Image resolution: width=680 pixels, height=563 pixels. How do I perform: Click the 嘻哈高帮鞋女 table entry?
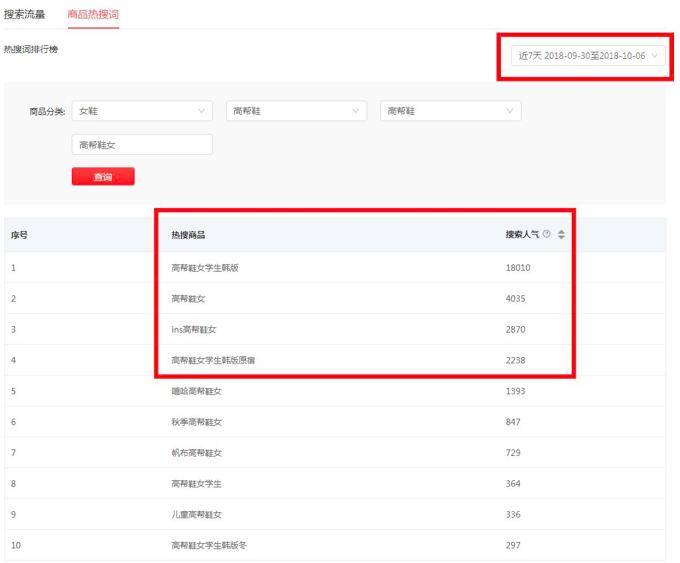click(196, 391)
